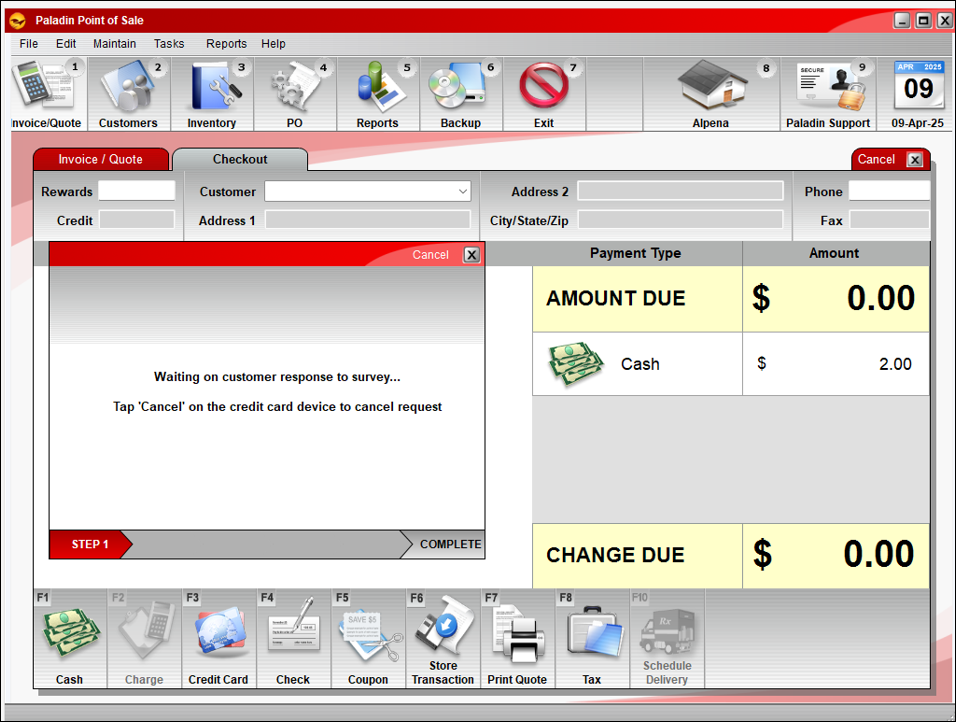Open the File menu
Image resolution: width=956 pixels, height=722 pixels.
click(29, 44)
